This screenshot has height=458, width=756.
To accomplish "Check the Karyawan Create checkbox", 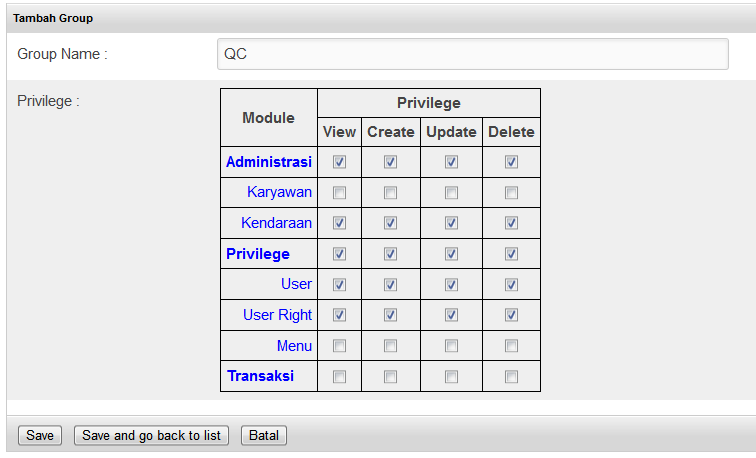I will 391,193.
